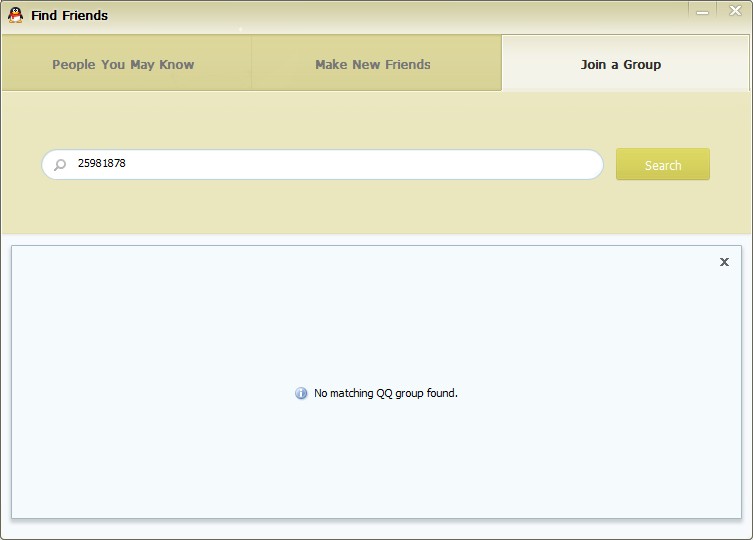This screenshot has width=753, height=540.
Task: Click the blue info icon beside message
Action: coord(301,393)
